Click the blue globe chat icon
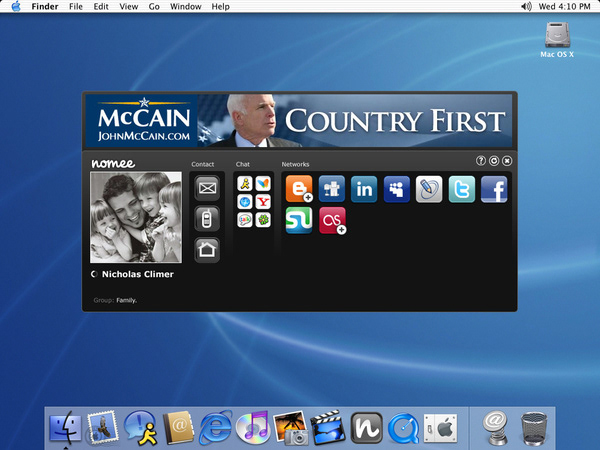Screen dimensions: 600x450 pos(245,202)
